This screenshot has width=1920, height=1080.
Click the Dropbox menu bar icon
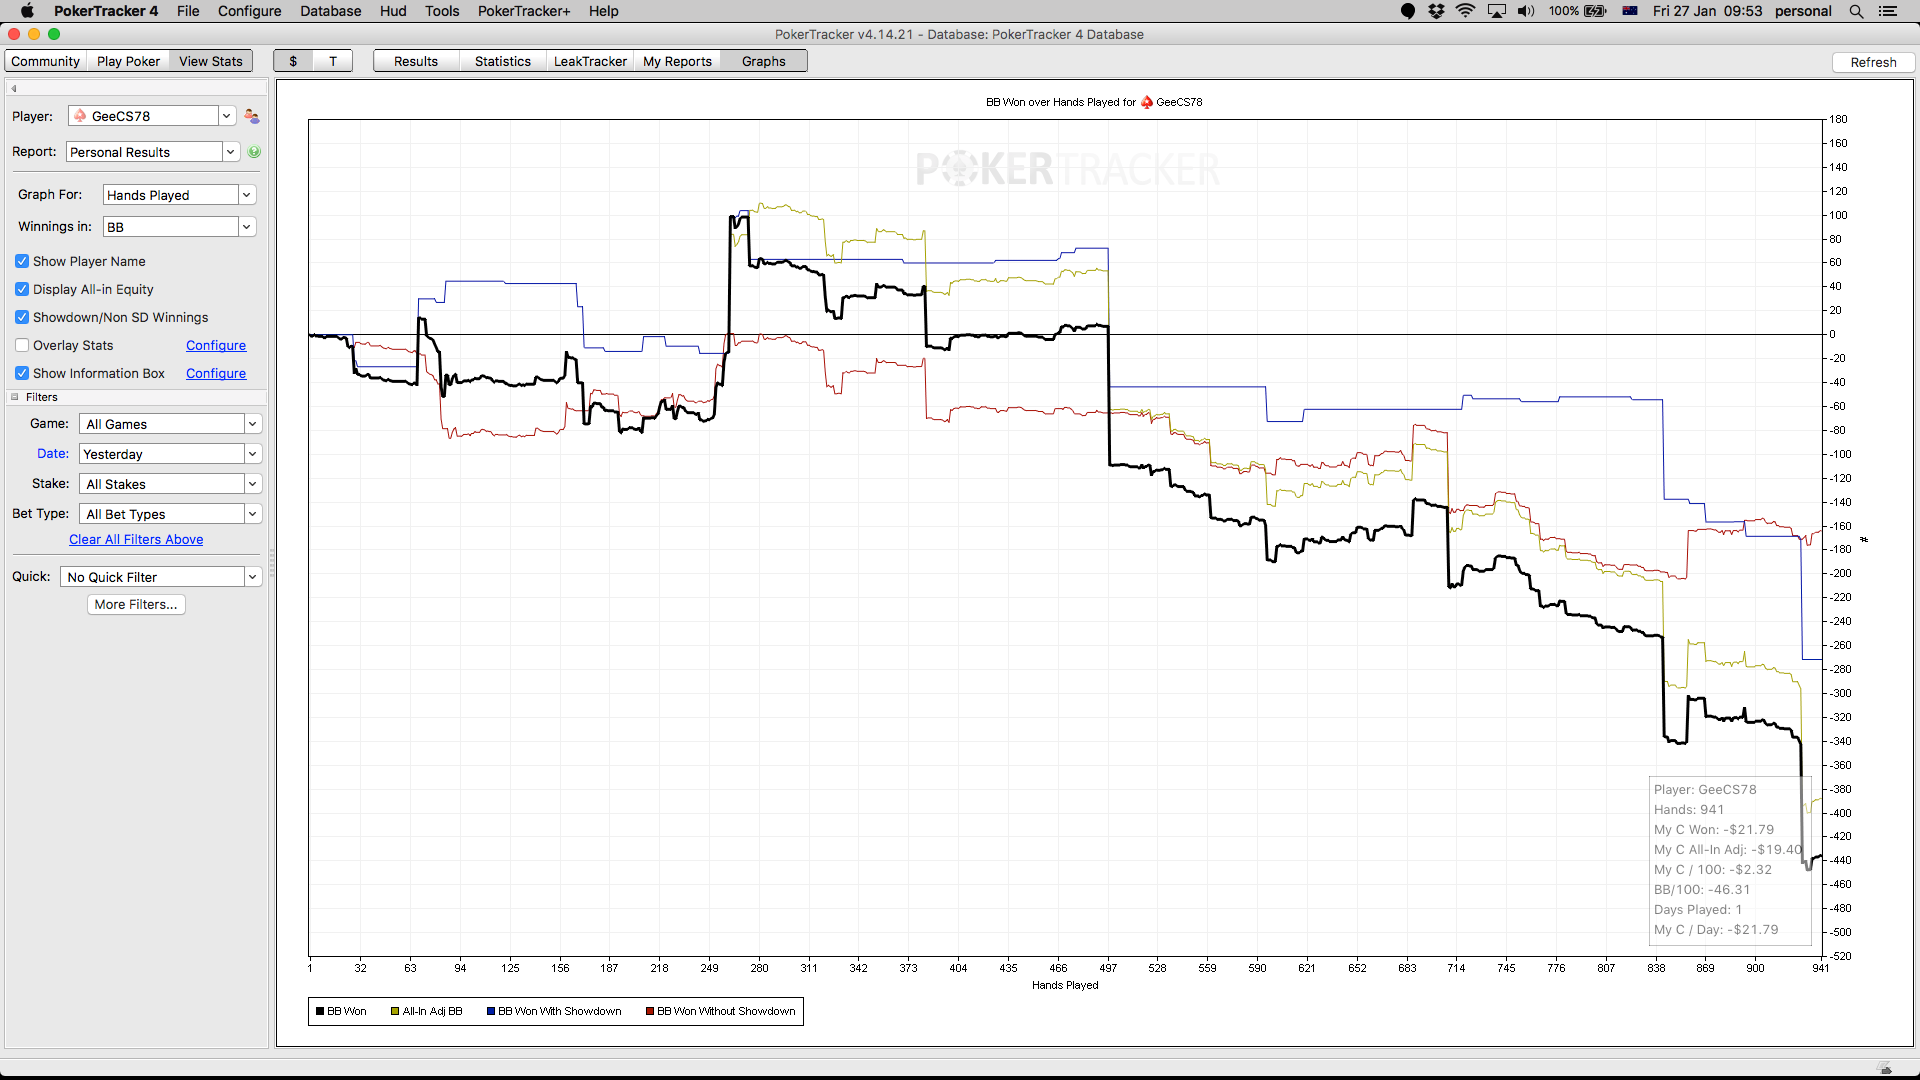point(1436,11)
